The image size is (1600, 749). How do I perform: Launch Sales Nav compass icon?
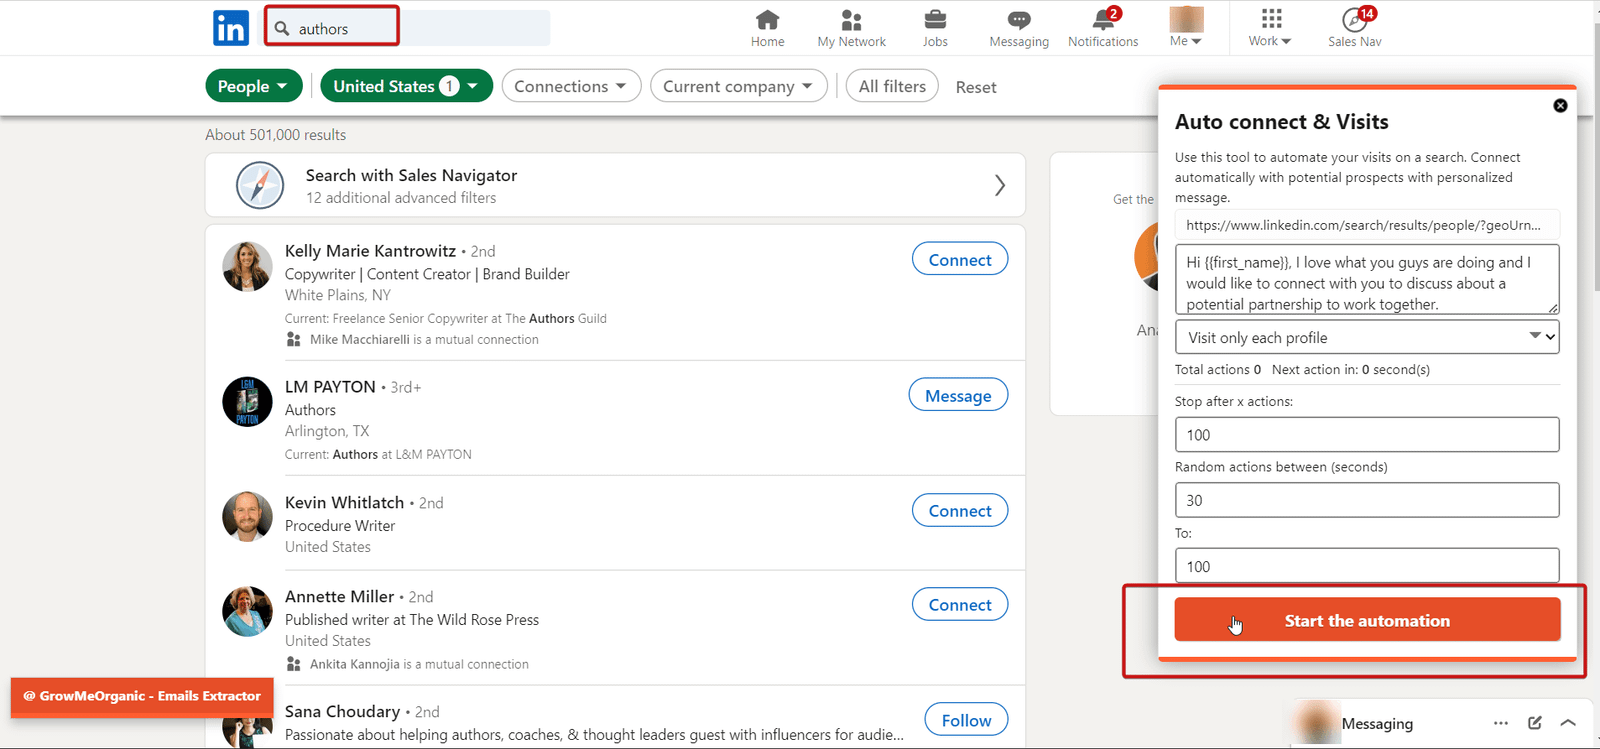coord(1355,28)
